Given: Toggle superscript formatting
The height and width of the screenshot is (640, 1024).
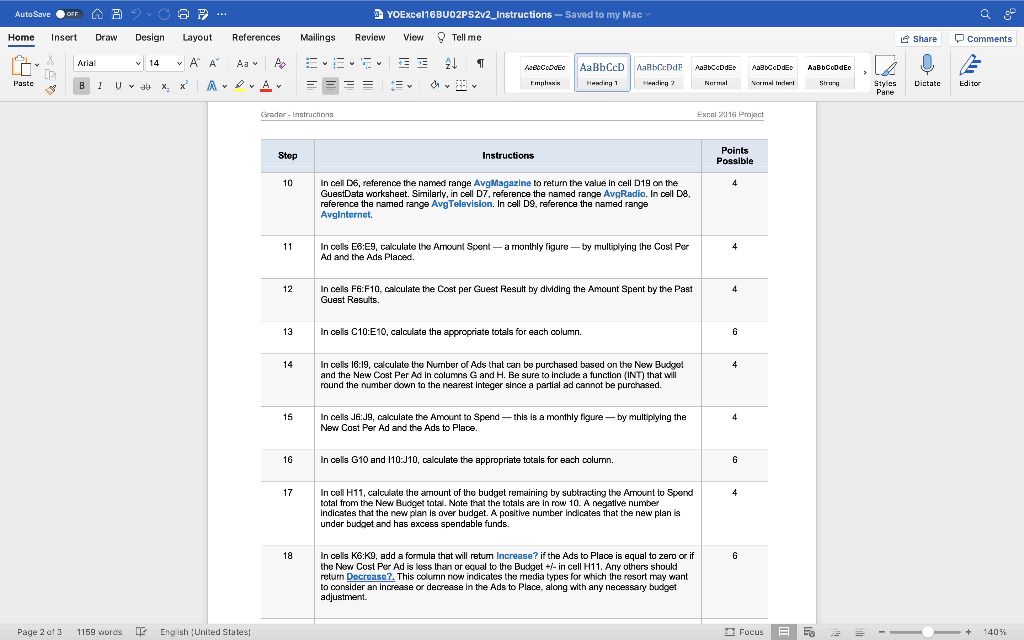Looking at the screenshot, I should [184, 86].
